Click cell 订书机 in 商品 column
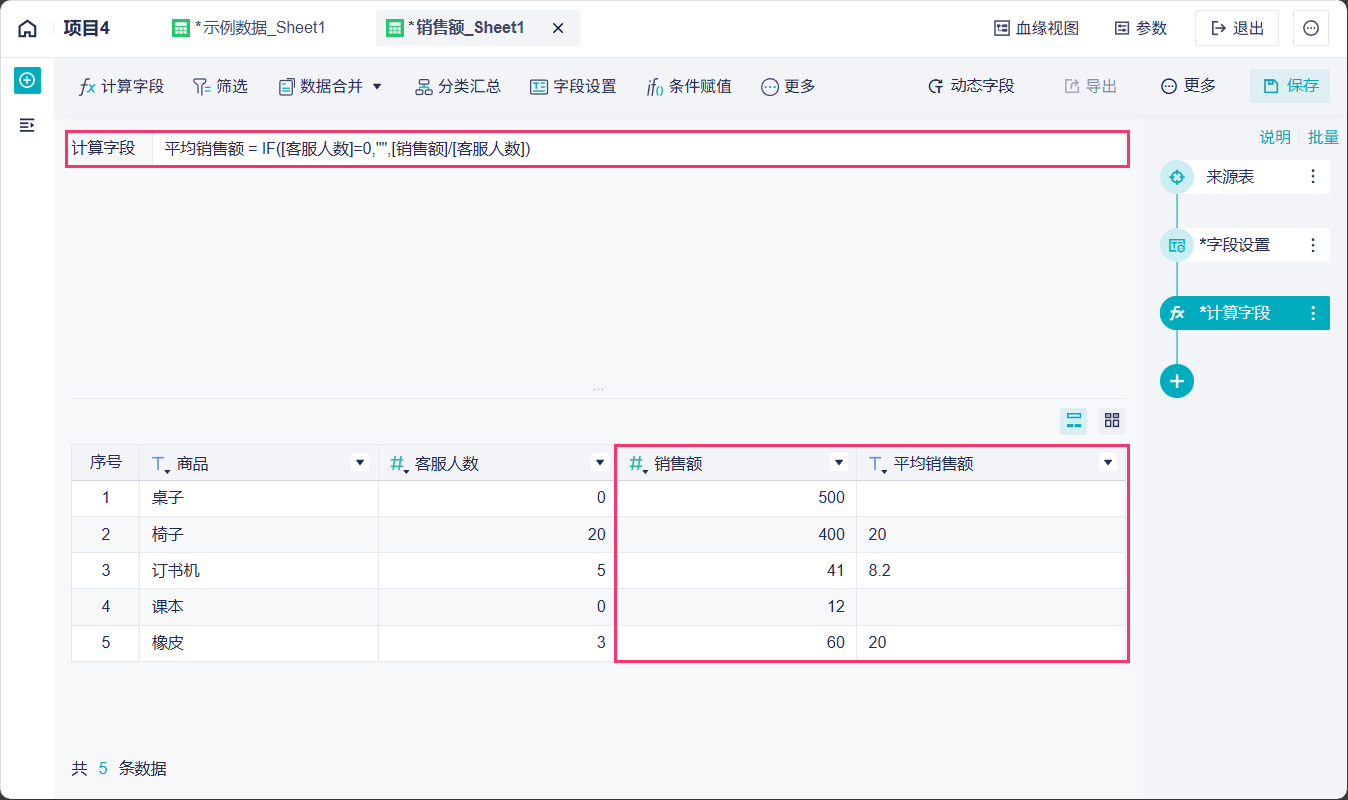This screenshot has height=800, width=1348. (259, 571)
